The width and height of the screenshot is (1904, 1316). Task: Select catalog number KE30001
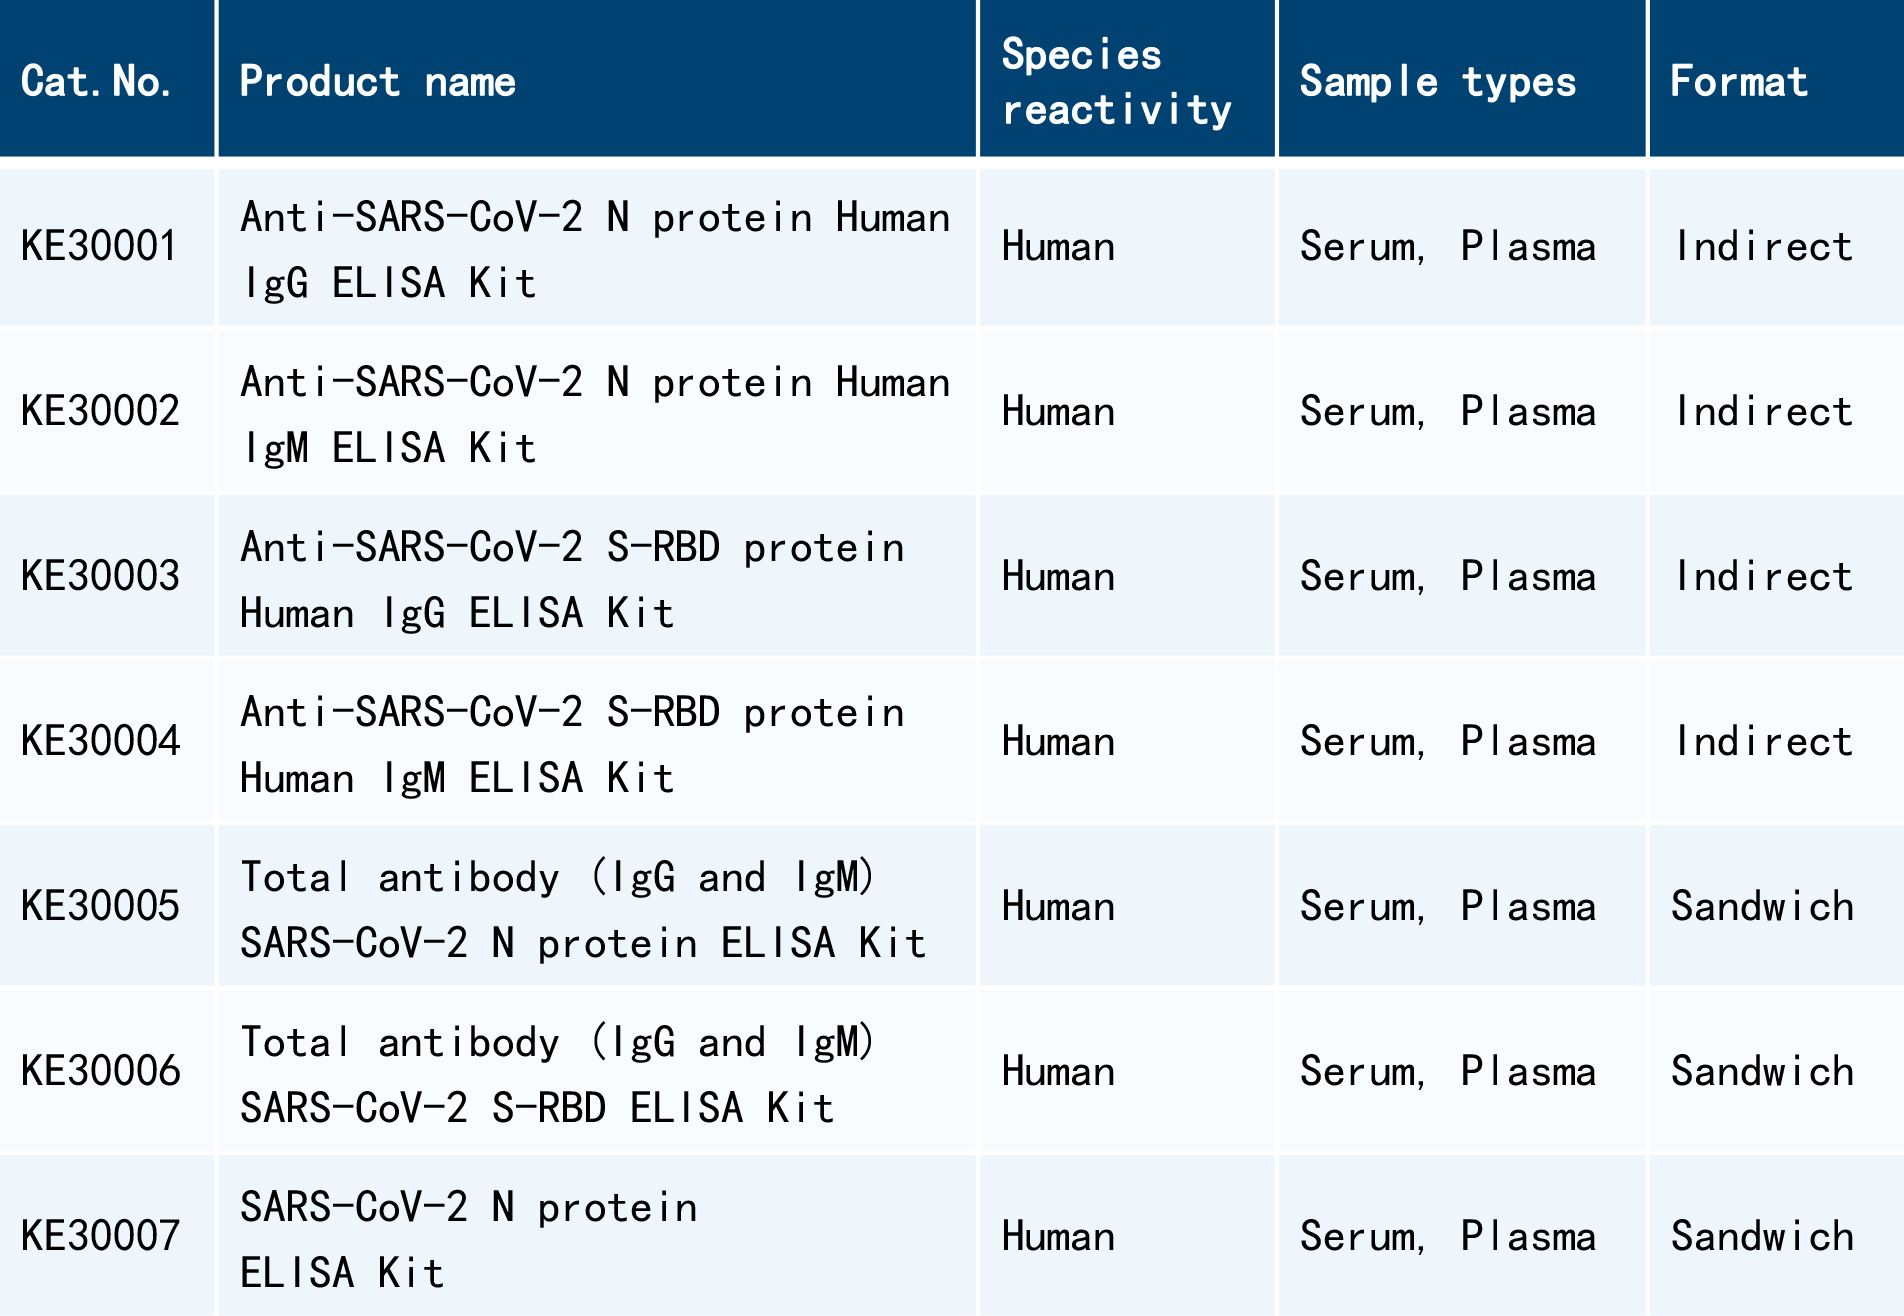tap(99, 246)
